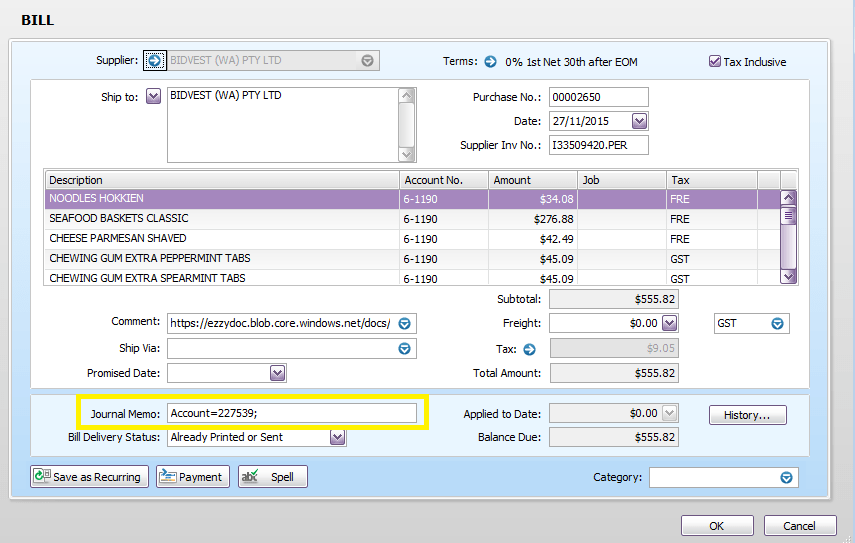This screenshot has width=855, height=543.
Task: Open the Comment dropdown arrow icon
Action: point(405,324)
